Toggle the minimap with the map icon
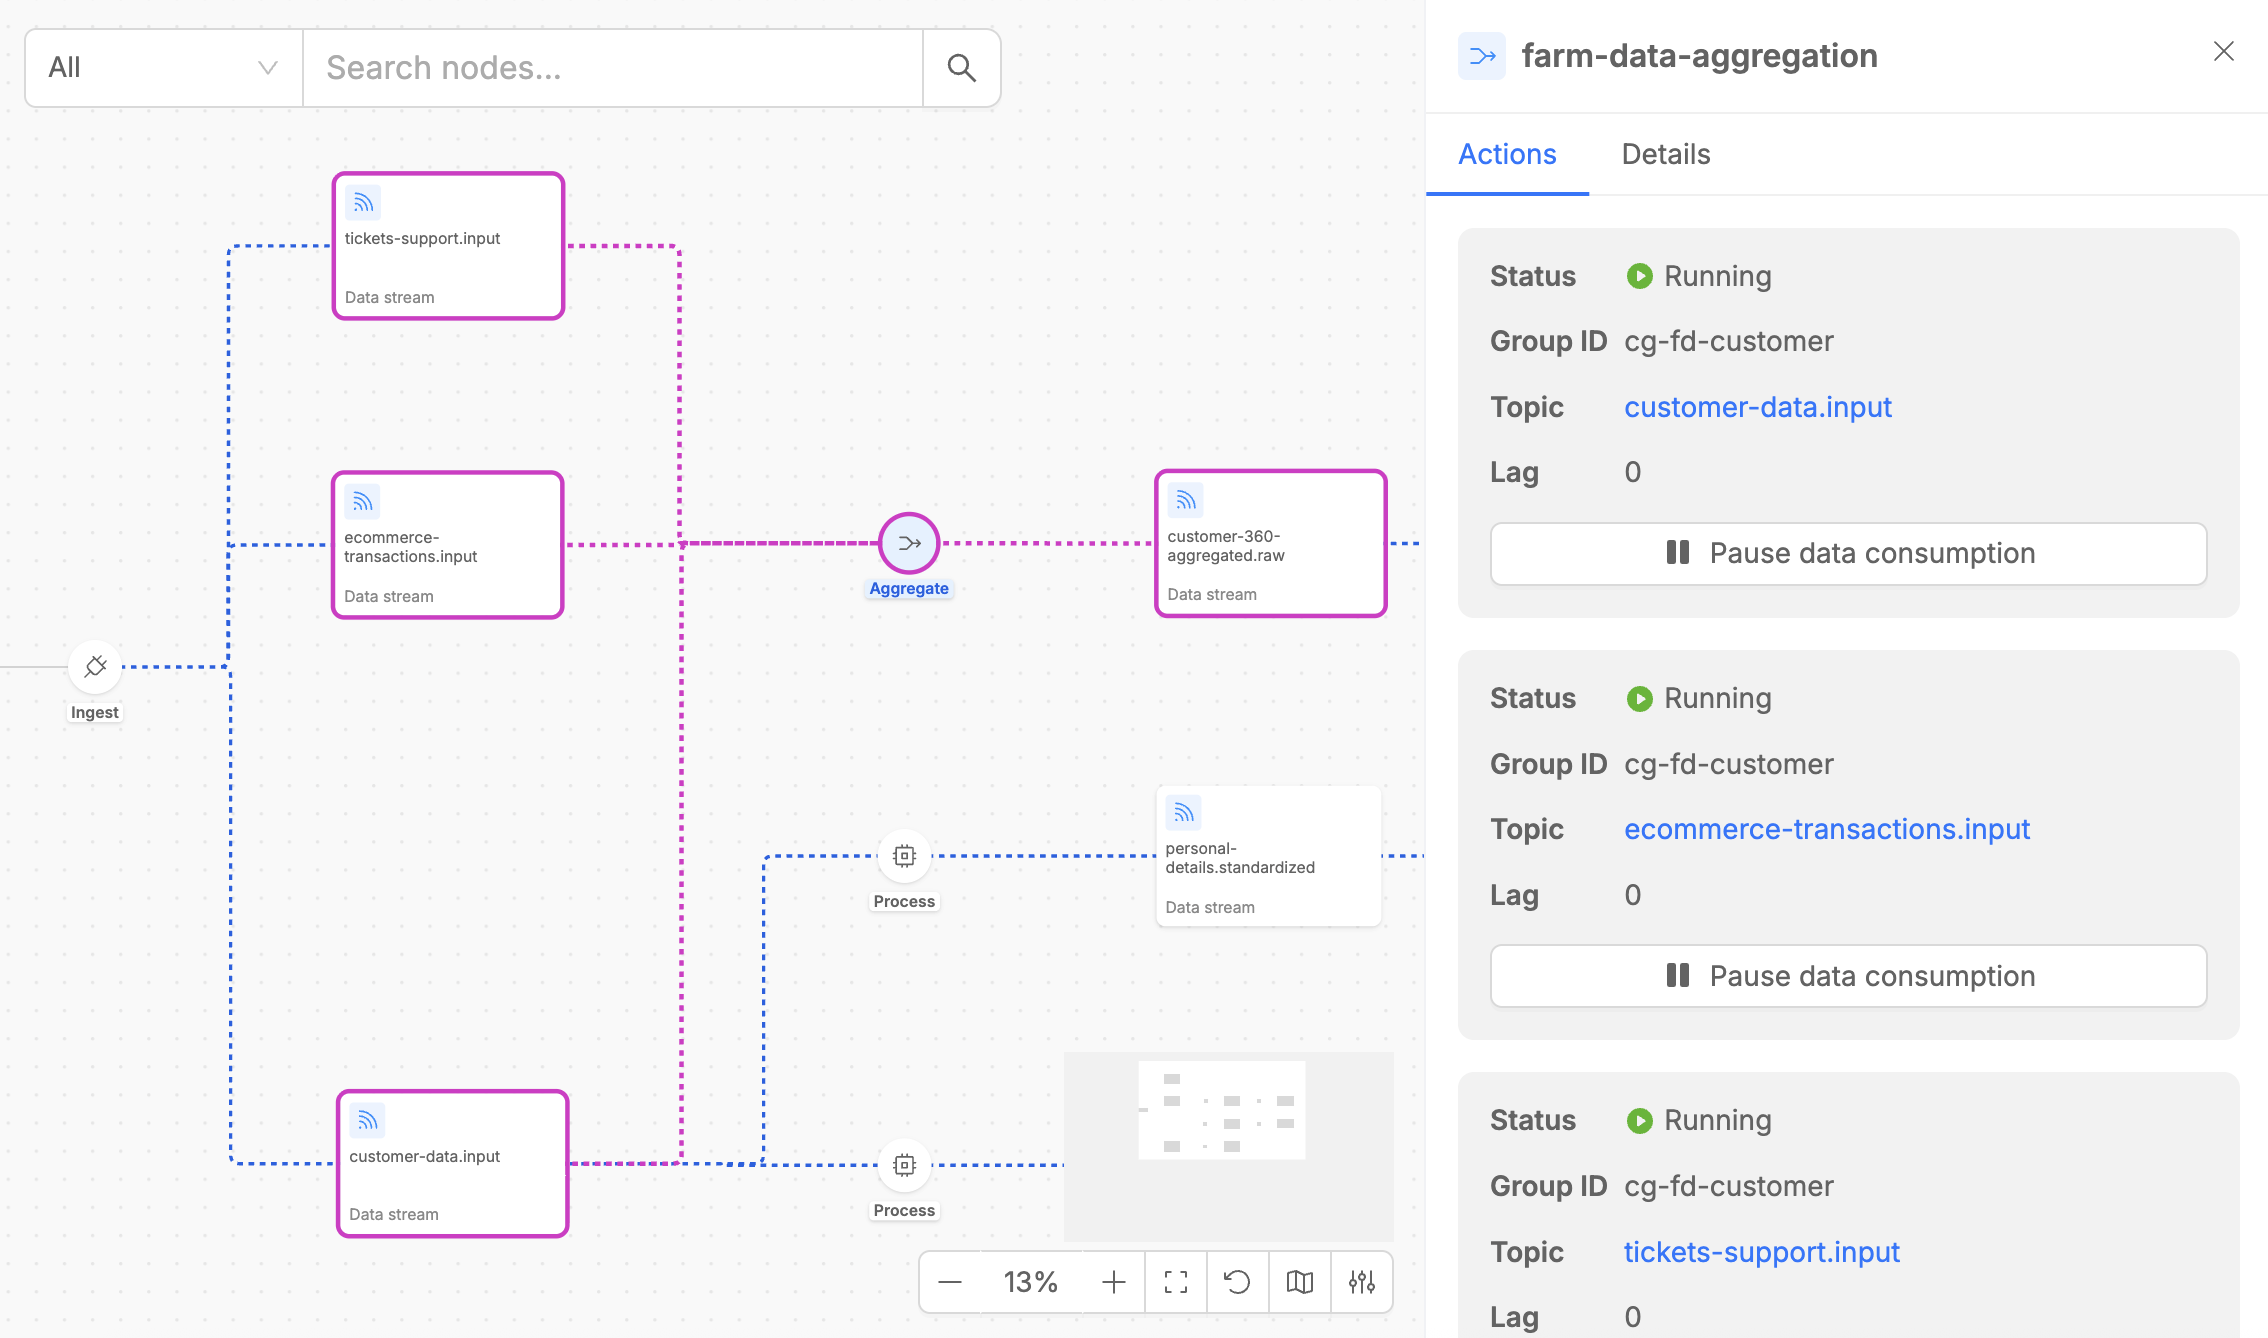This screenshot has width=2268, height=1338. click(1299, 1282)
